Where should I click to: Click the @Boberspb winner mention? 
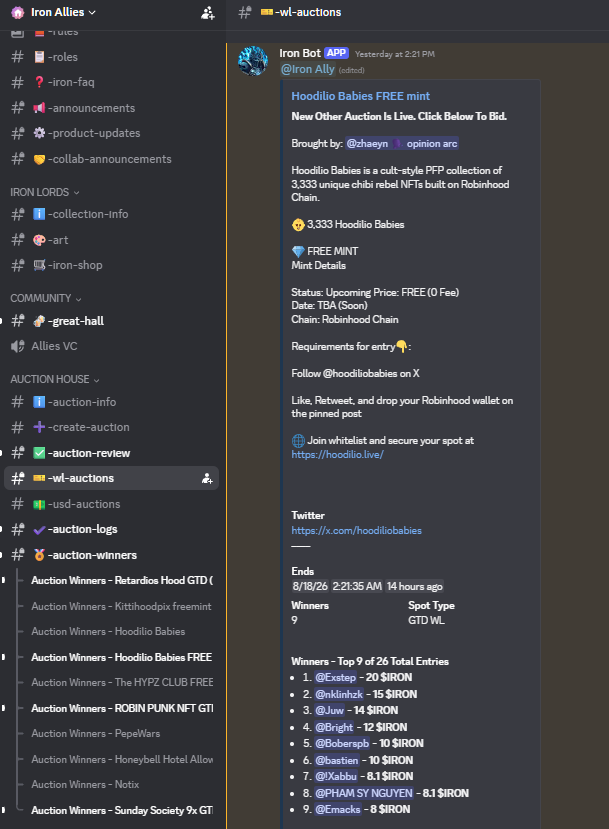pyautogui.click(x=342, y=744)
